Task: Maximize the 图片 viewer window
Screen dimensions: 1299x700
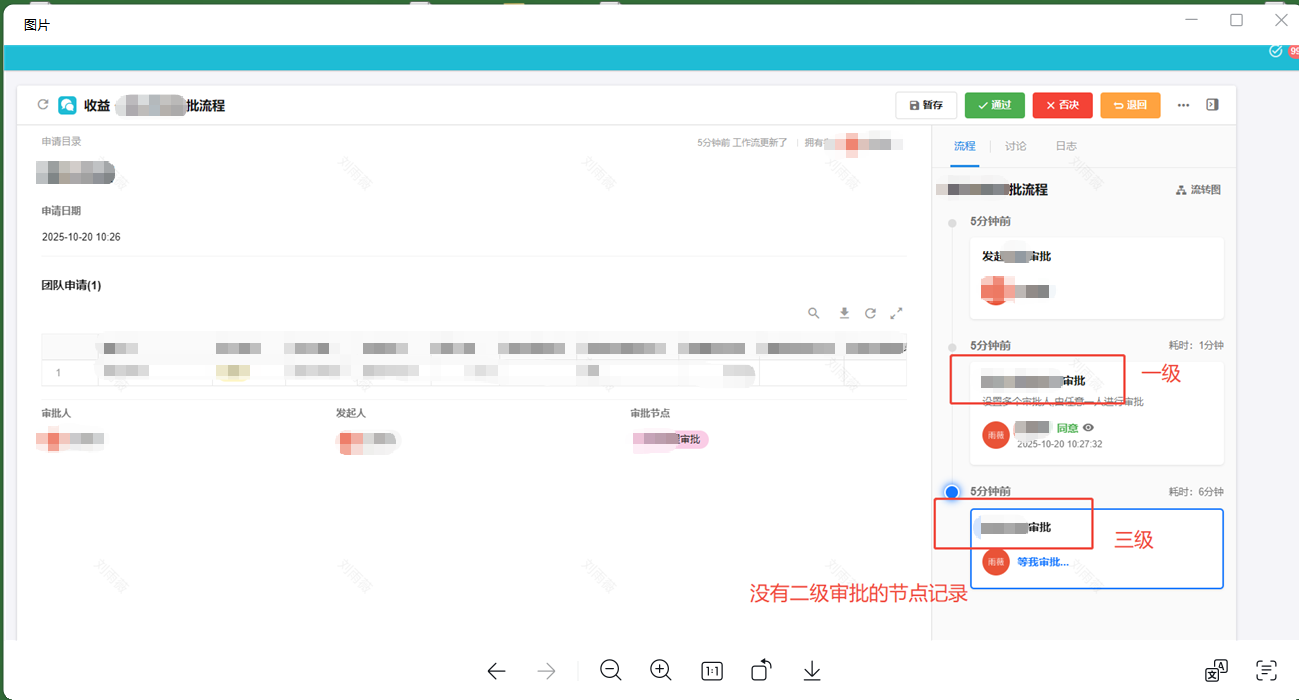Action: pyautogui.click(x=1236, y=20)
